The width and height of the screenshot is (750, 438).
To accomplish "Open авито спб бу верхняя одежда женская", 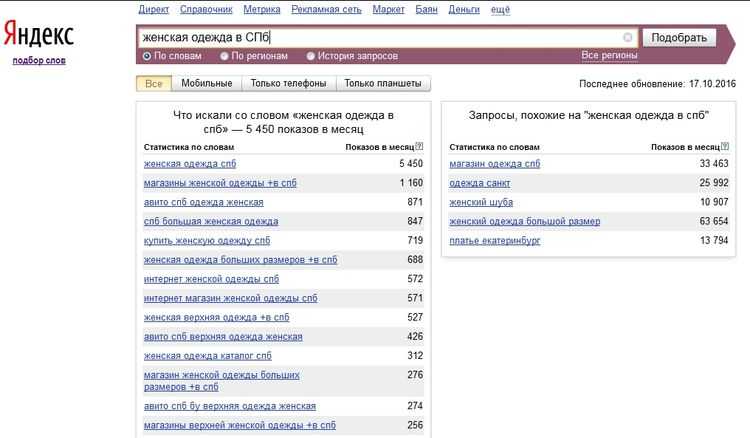I will tap(230, 406).
